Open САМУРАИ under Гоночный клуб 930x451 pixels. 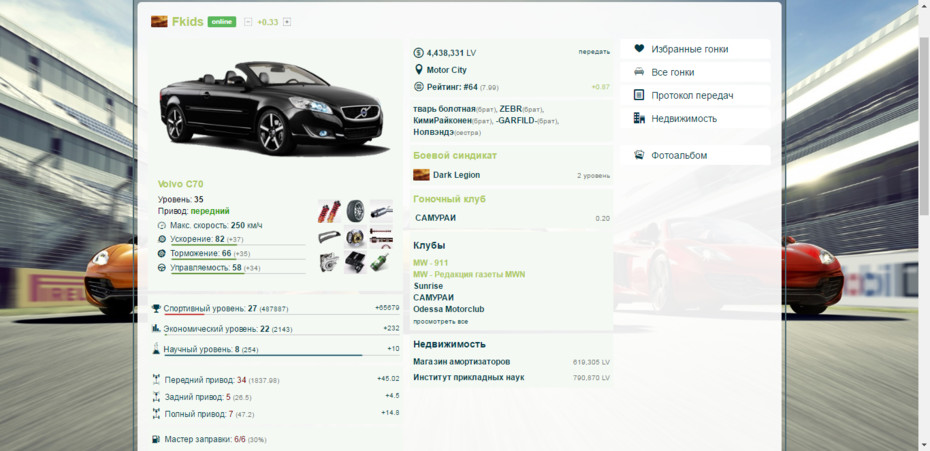(436, 218)
